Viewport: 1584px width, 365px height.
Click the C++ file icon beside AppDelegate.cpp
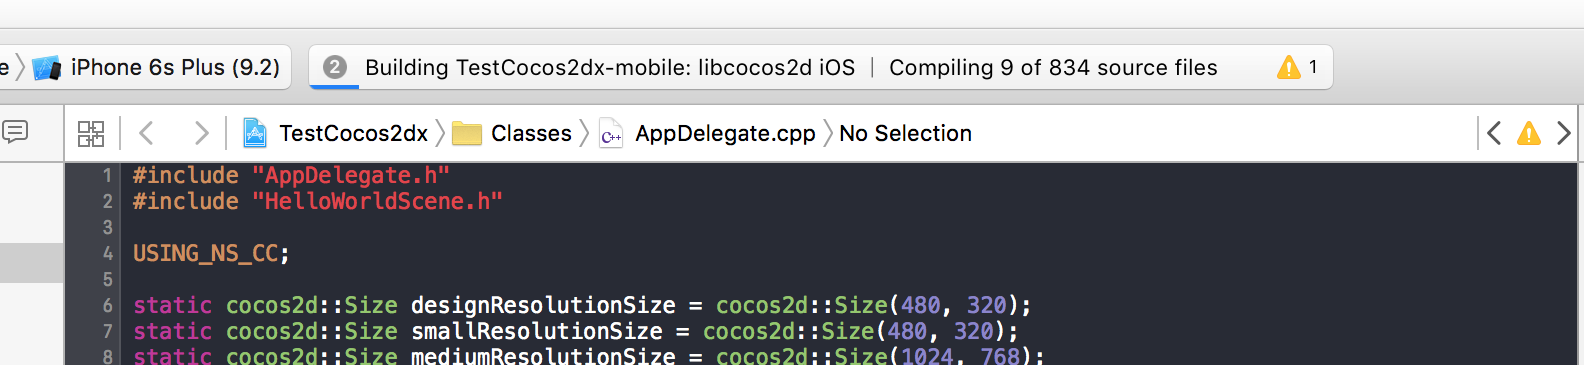tap(611, 133)
